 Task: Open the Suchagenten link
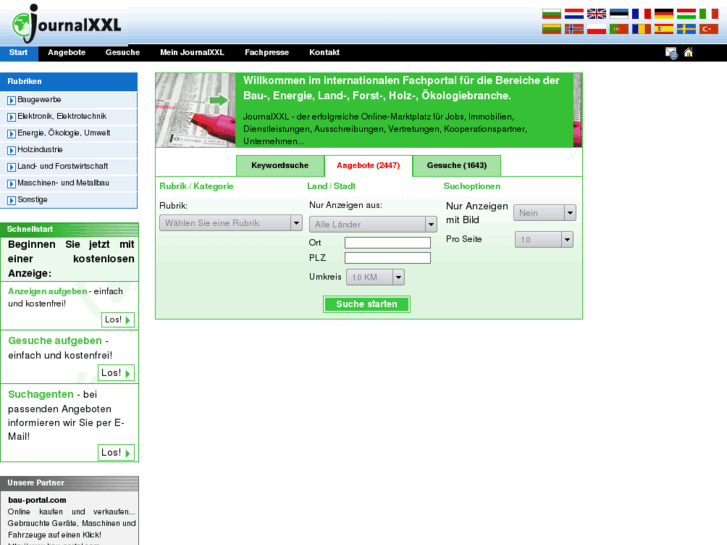pos(41,395)
